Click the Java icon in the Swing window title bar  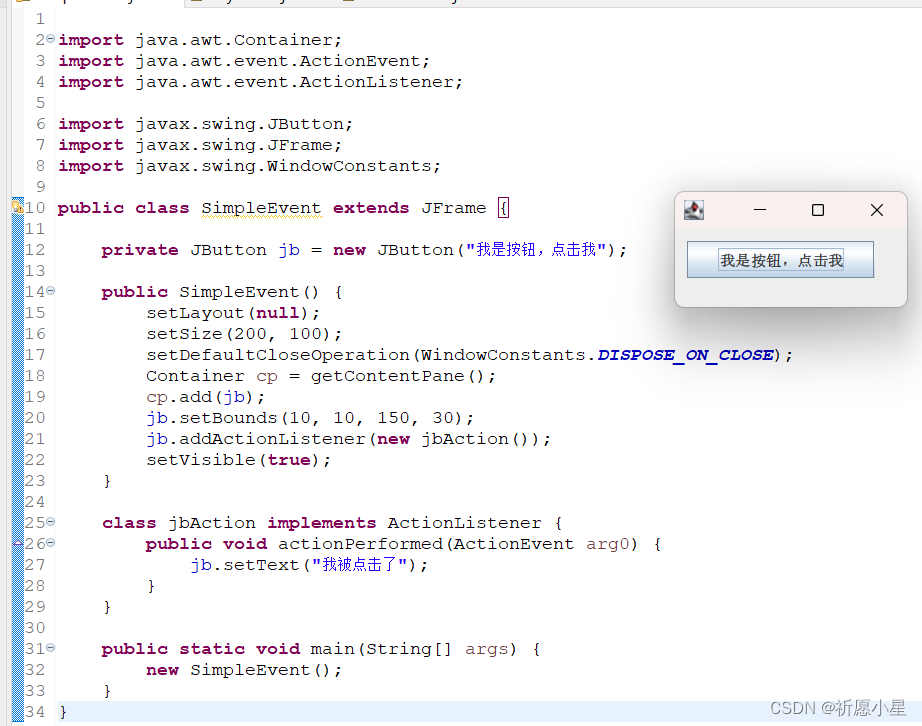pos(694,211)
